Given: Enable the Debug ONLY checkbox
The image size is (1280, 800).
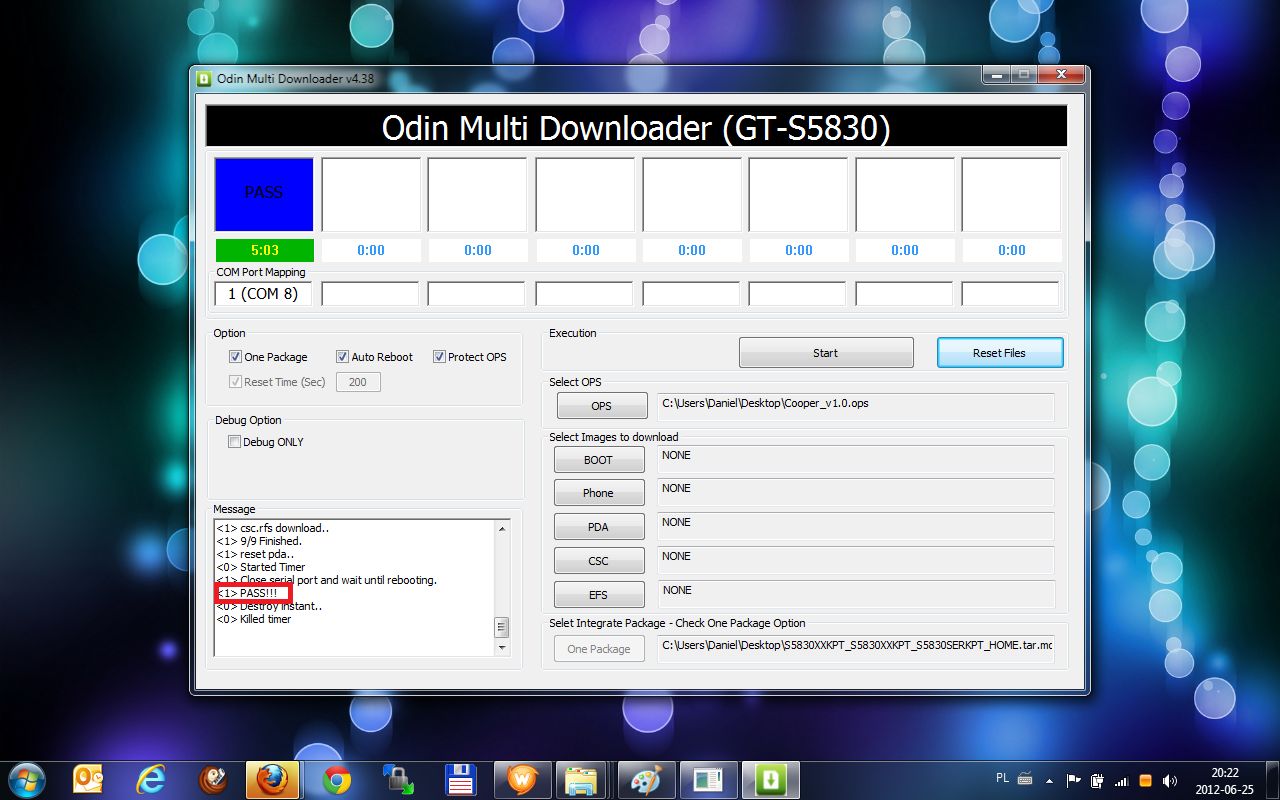Looking at the screenshot, I should pos(235,442).
